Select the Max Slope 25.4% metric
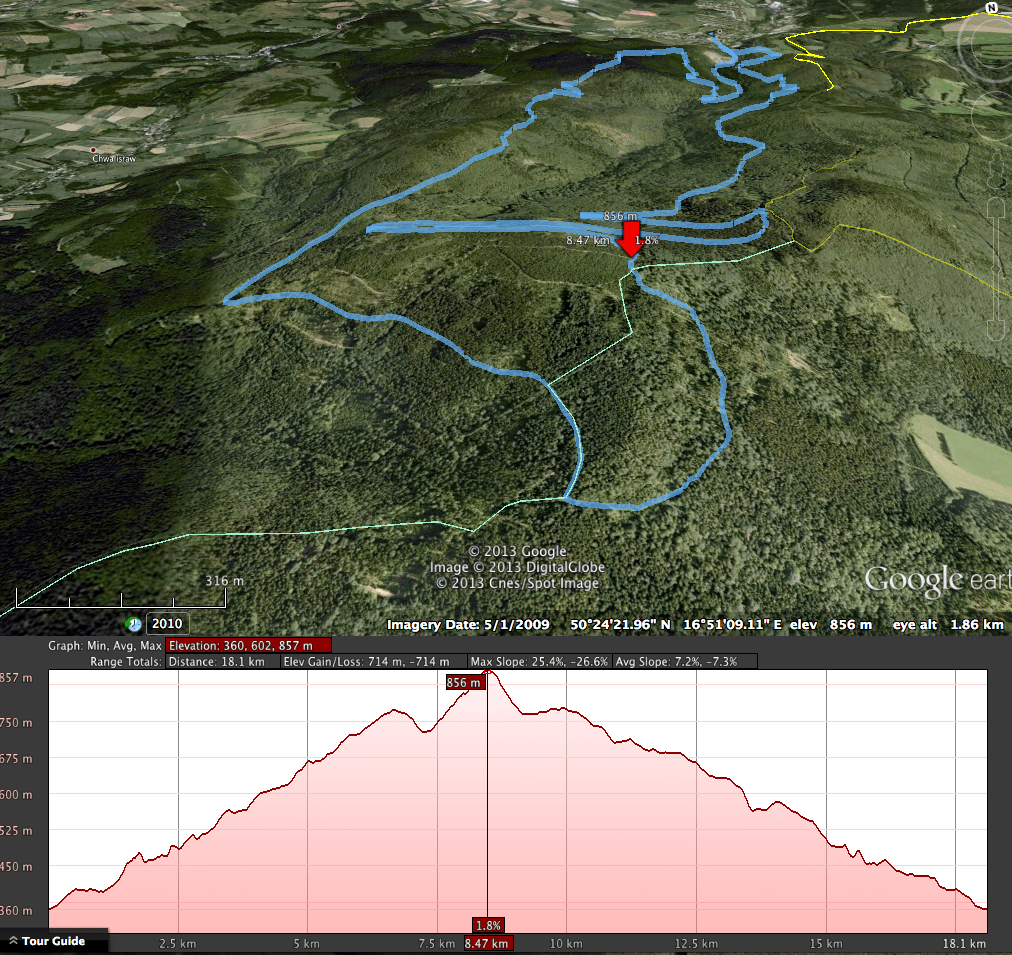1012x955 pixels. [538, 661]
